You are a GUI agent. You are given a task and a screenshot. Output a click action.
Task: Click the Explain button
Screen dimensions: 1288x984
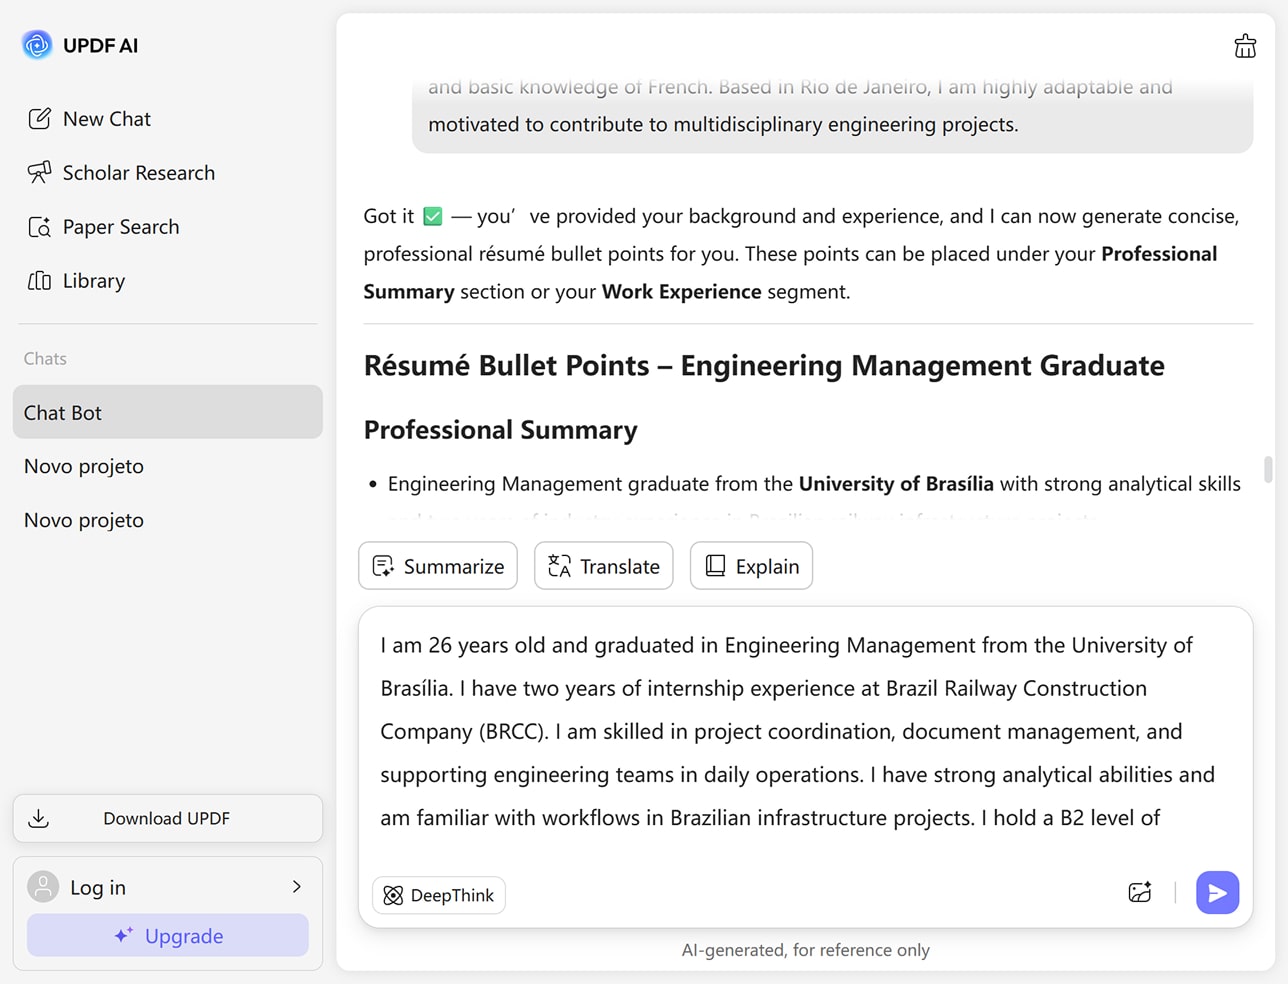coord(751,566)
